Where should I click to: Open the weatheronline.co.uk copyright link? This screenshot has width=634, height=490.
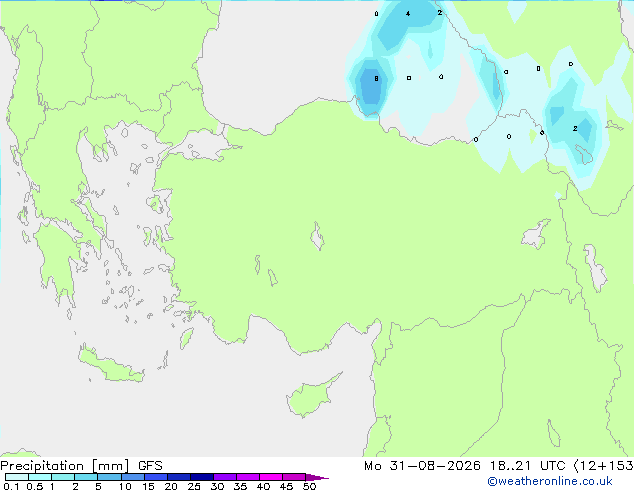tap(549, 481)
